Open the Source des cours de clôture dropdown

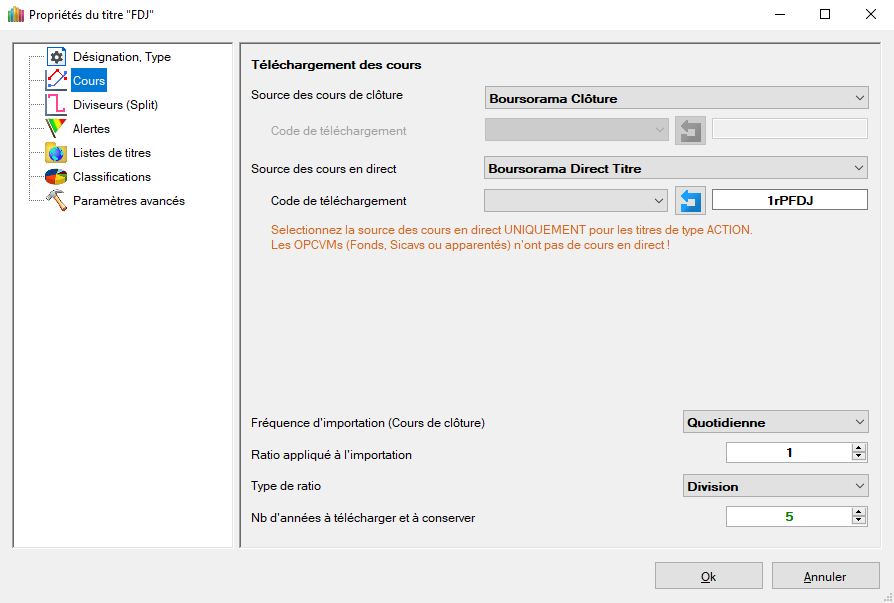click(x=676, y=98)
